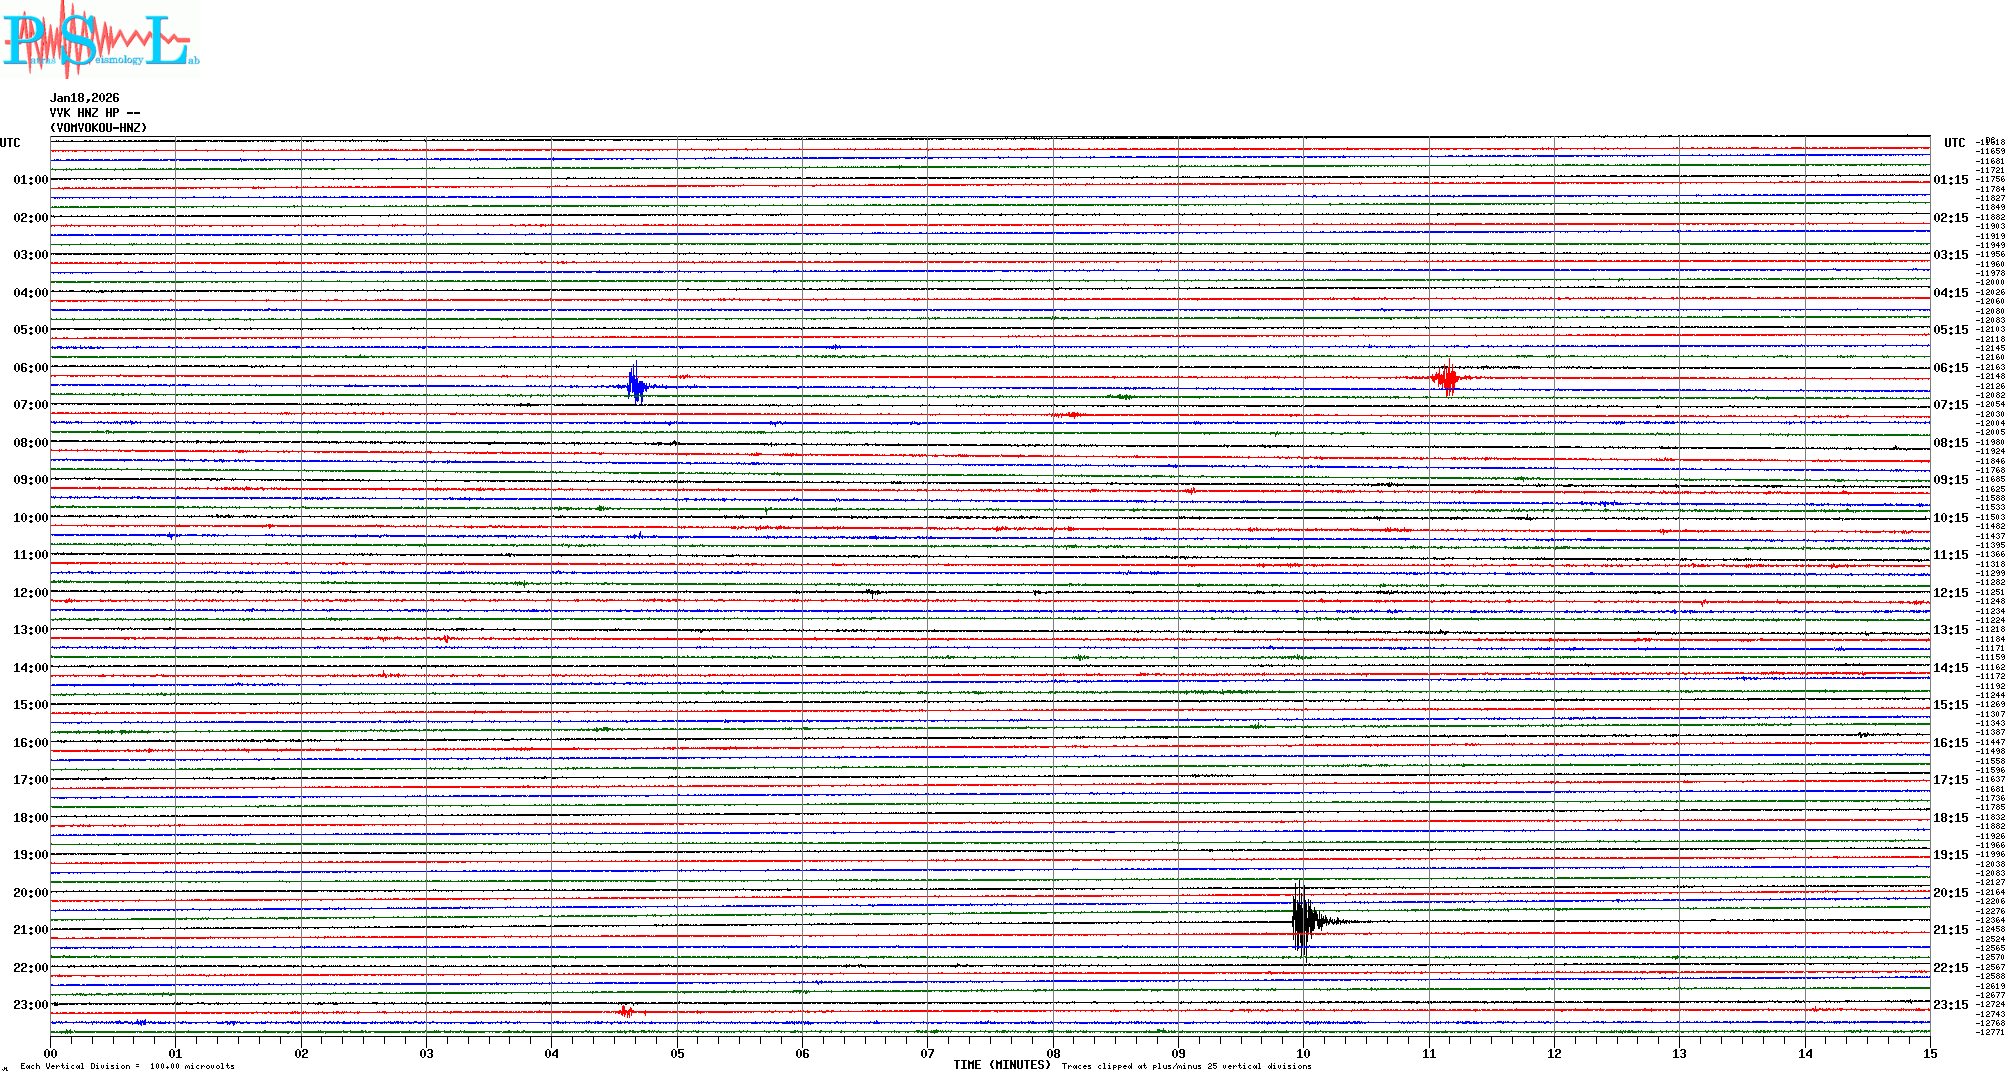Click the 15 minute tick at the end of the bottom axis
The image size is (2010, 1080).
pyautogui.click(x=1929, y=1053)
